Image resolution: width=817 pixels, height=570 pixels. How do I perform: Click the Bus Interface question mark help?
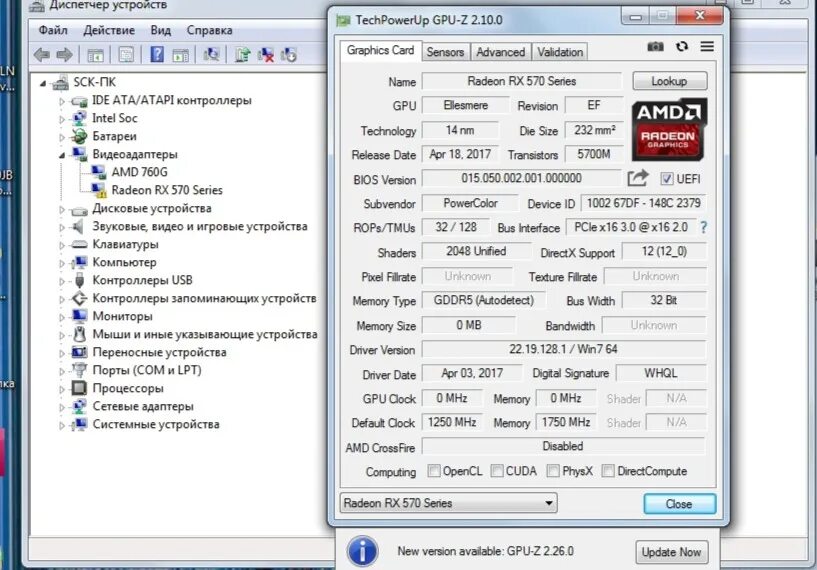[704, 227]
